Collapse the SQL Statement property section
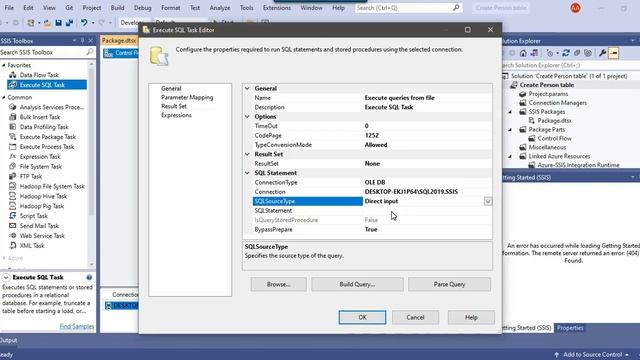Viewport: 640px width, 360px height. [x=247, y=173]
